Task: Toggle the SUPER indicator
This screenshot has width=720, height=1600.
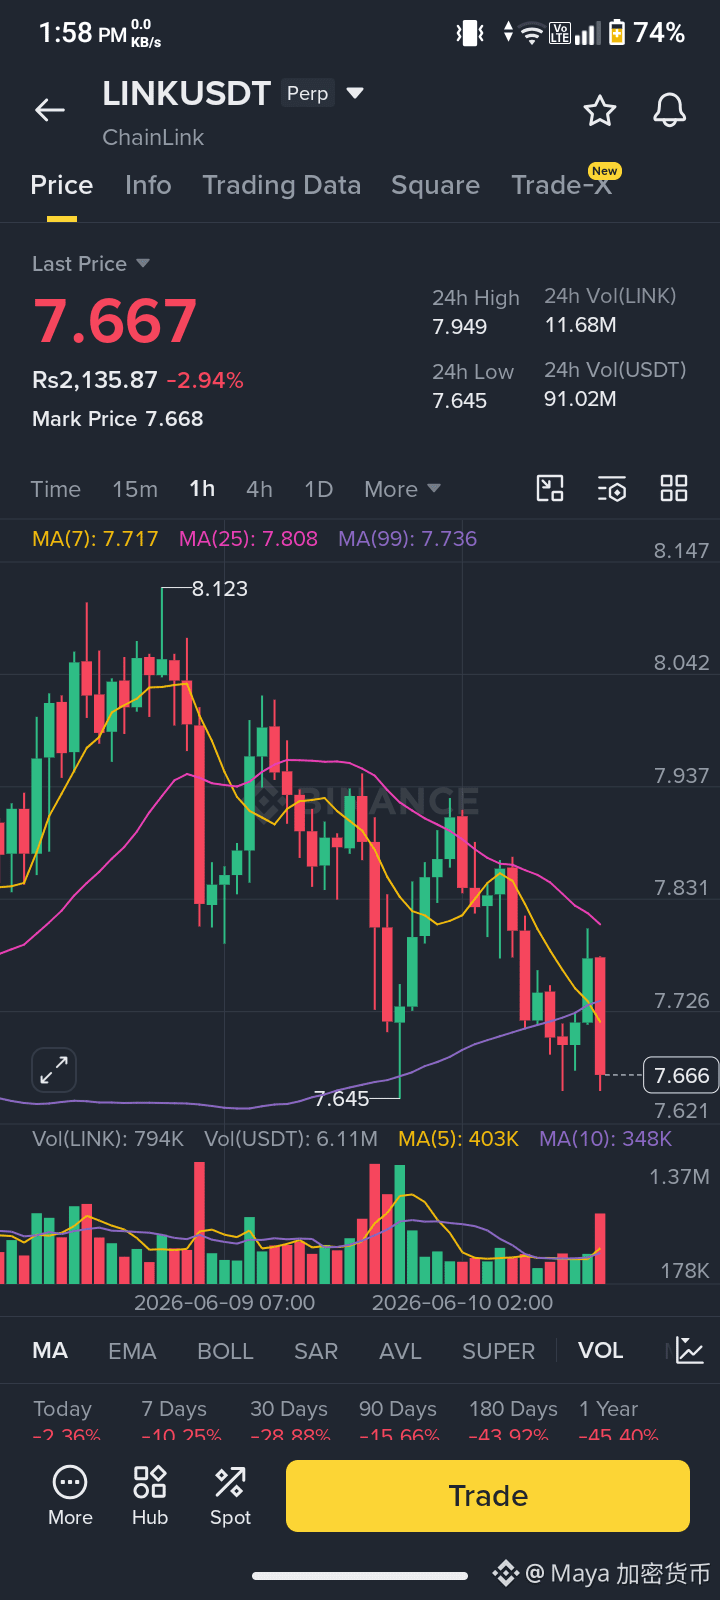Action: pos(498,1351)
